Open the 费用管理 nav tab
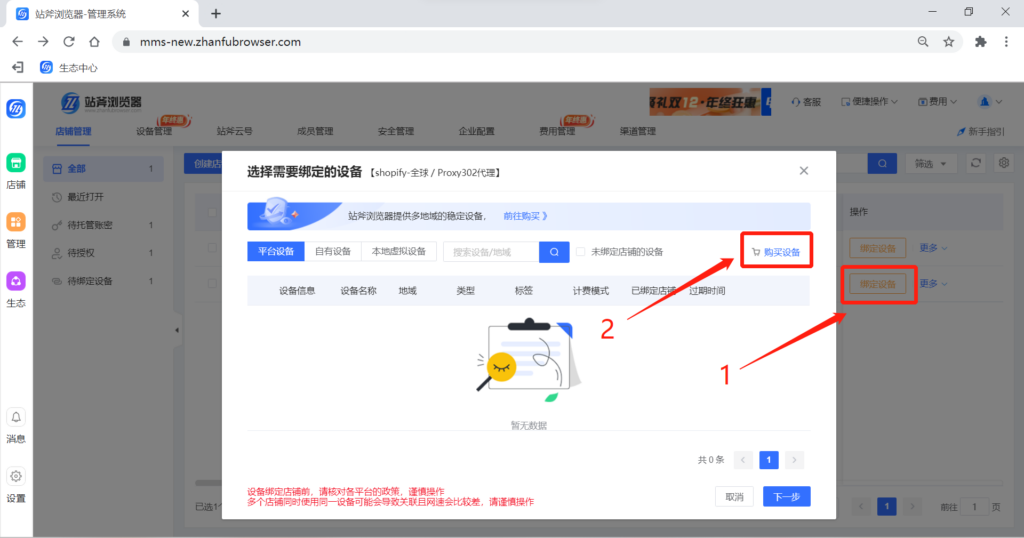This screenshot has height=538, width=1024. tap(557, 131)
